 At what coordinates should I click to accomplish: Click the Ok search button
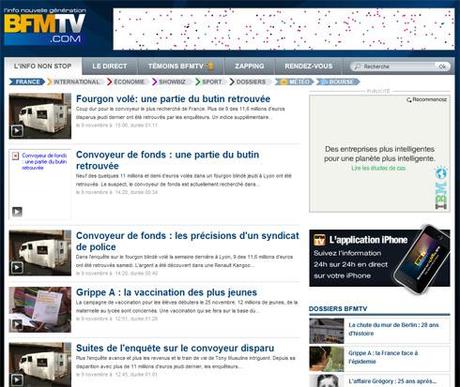coord(442,67)
